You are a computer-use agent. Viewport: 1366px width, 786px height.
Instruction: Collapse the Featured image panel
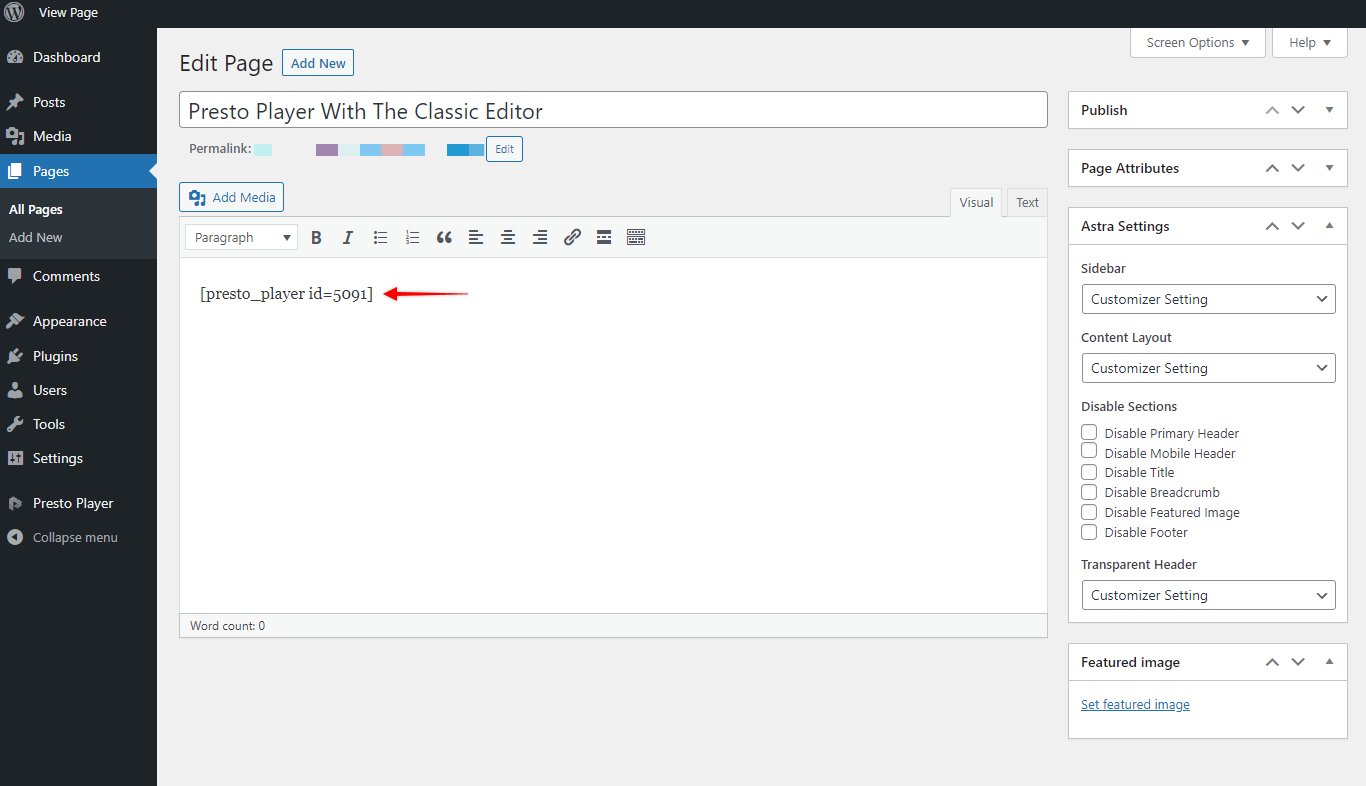[x=1329, y=662]
